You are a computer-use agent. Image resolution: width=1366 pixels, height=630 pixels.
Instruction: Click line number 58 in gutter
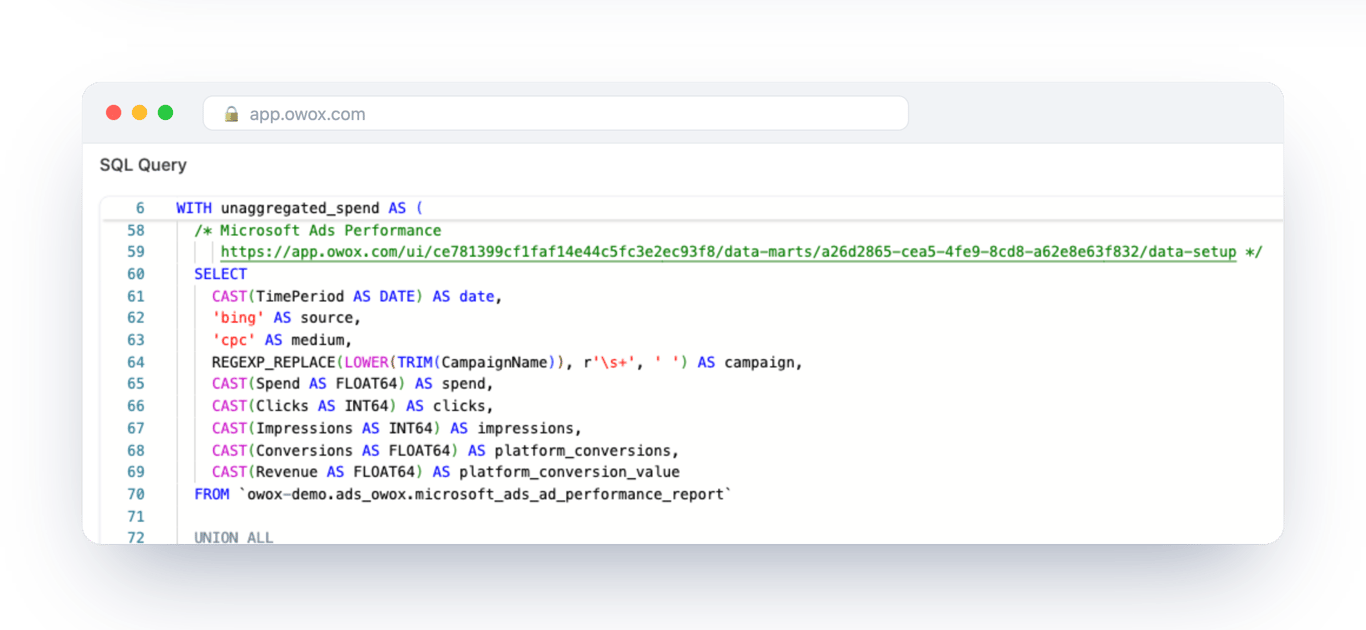click(x=136, y=230)
